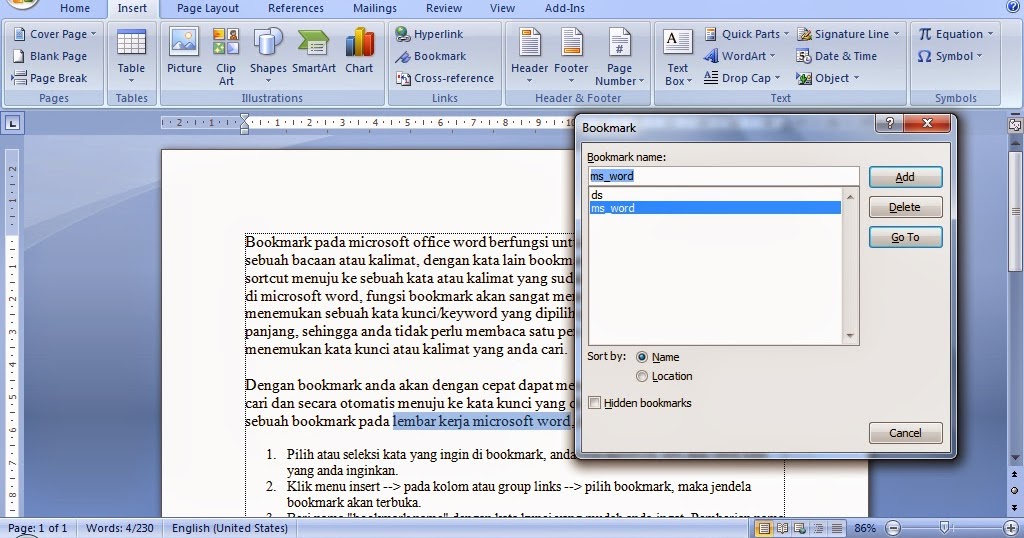
Task: Switch to the Home tab
Action: [74, 8]
